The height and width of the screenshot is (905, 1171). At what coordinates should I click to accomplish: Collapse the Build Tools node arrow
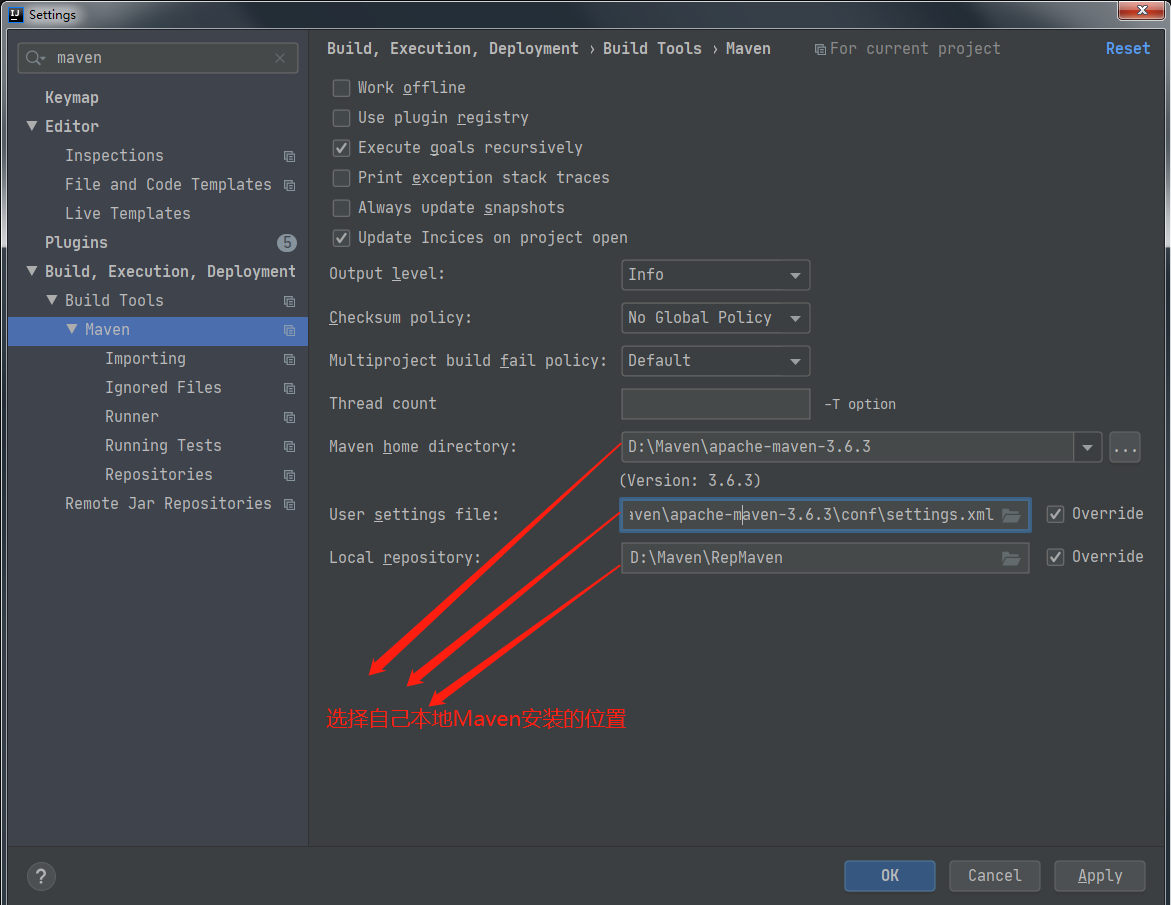coord(52,300)
